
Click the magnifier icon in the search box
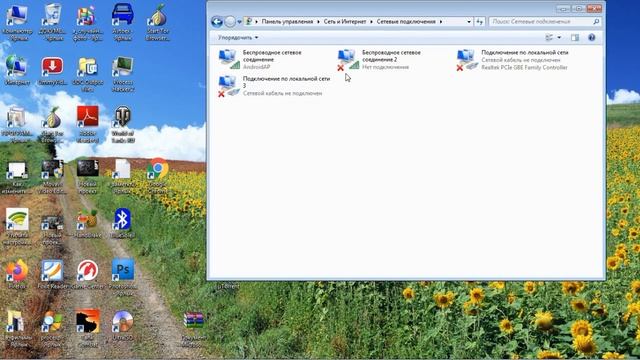(x=596, y=22)
